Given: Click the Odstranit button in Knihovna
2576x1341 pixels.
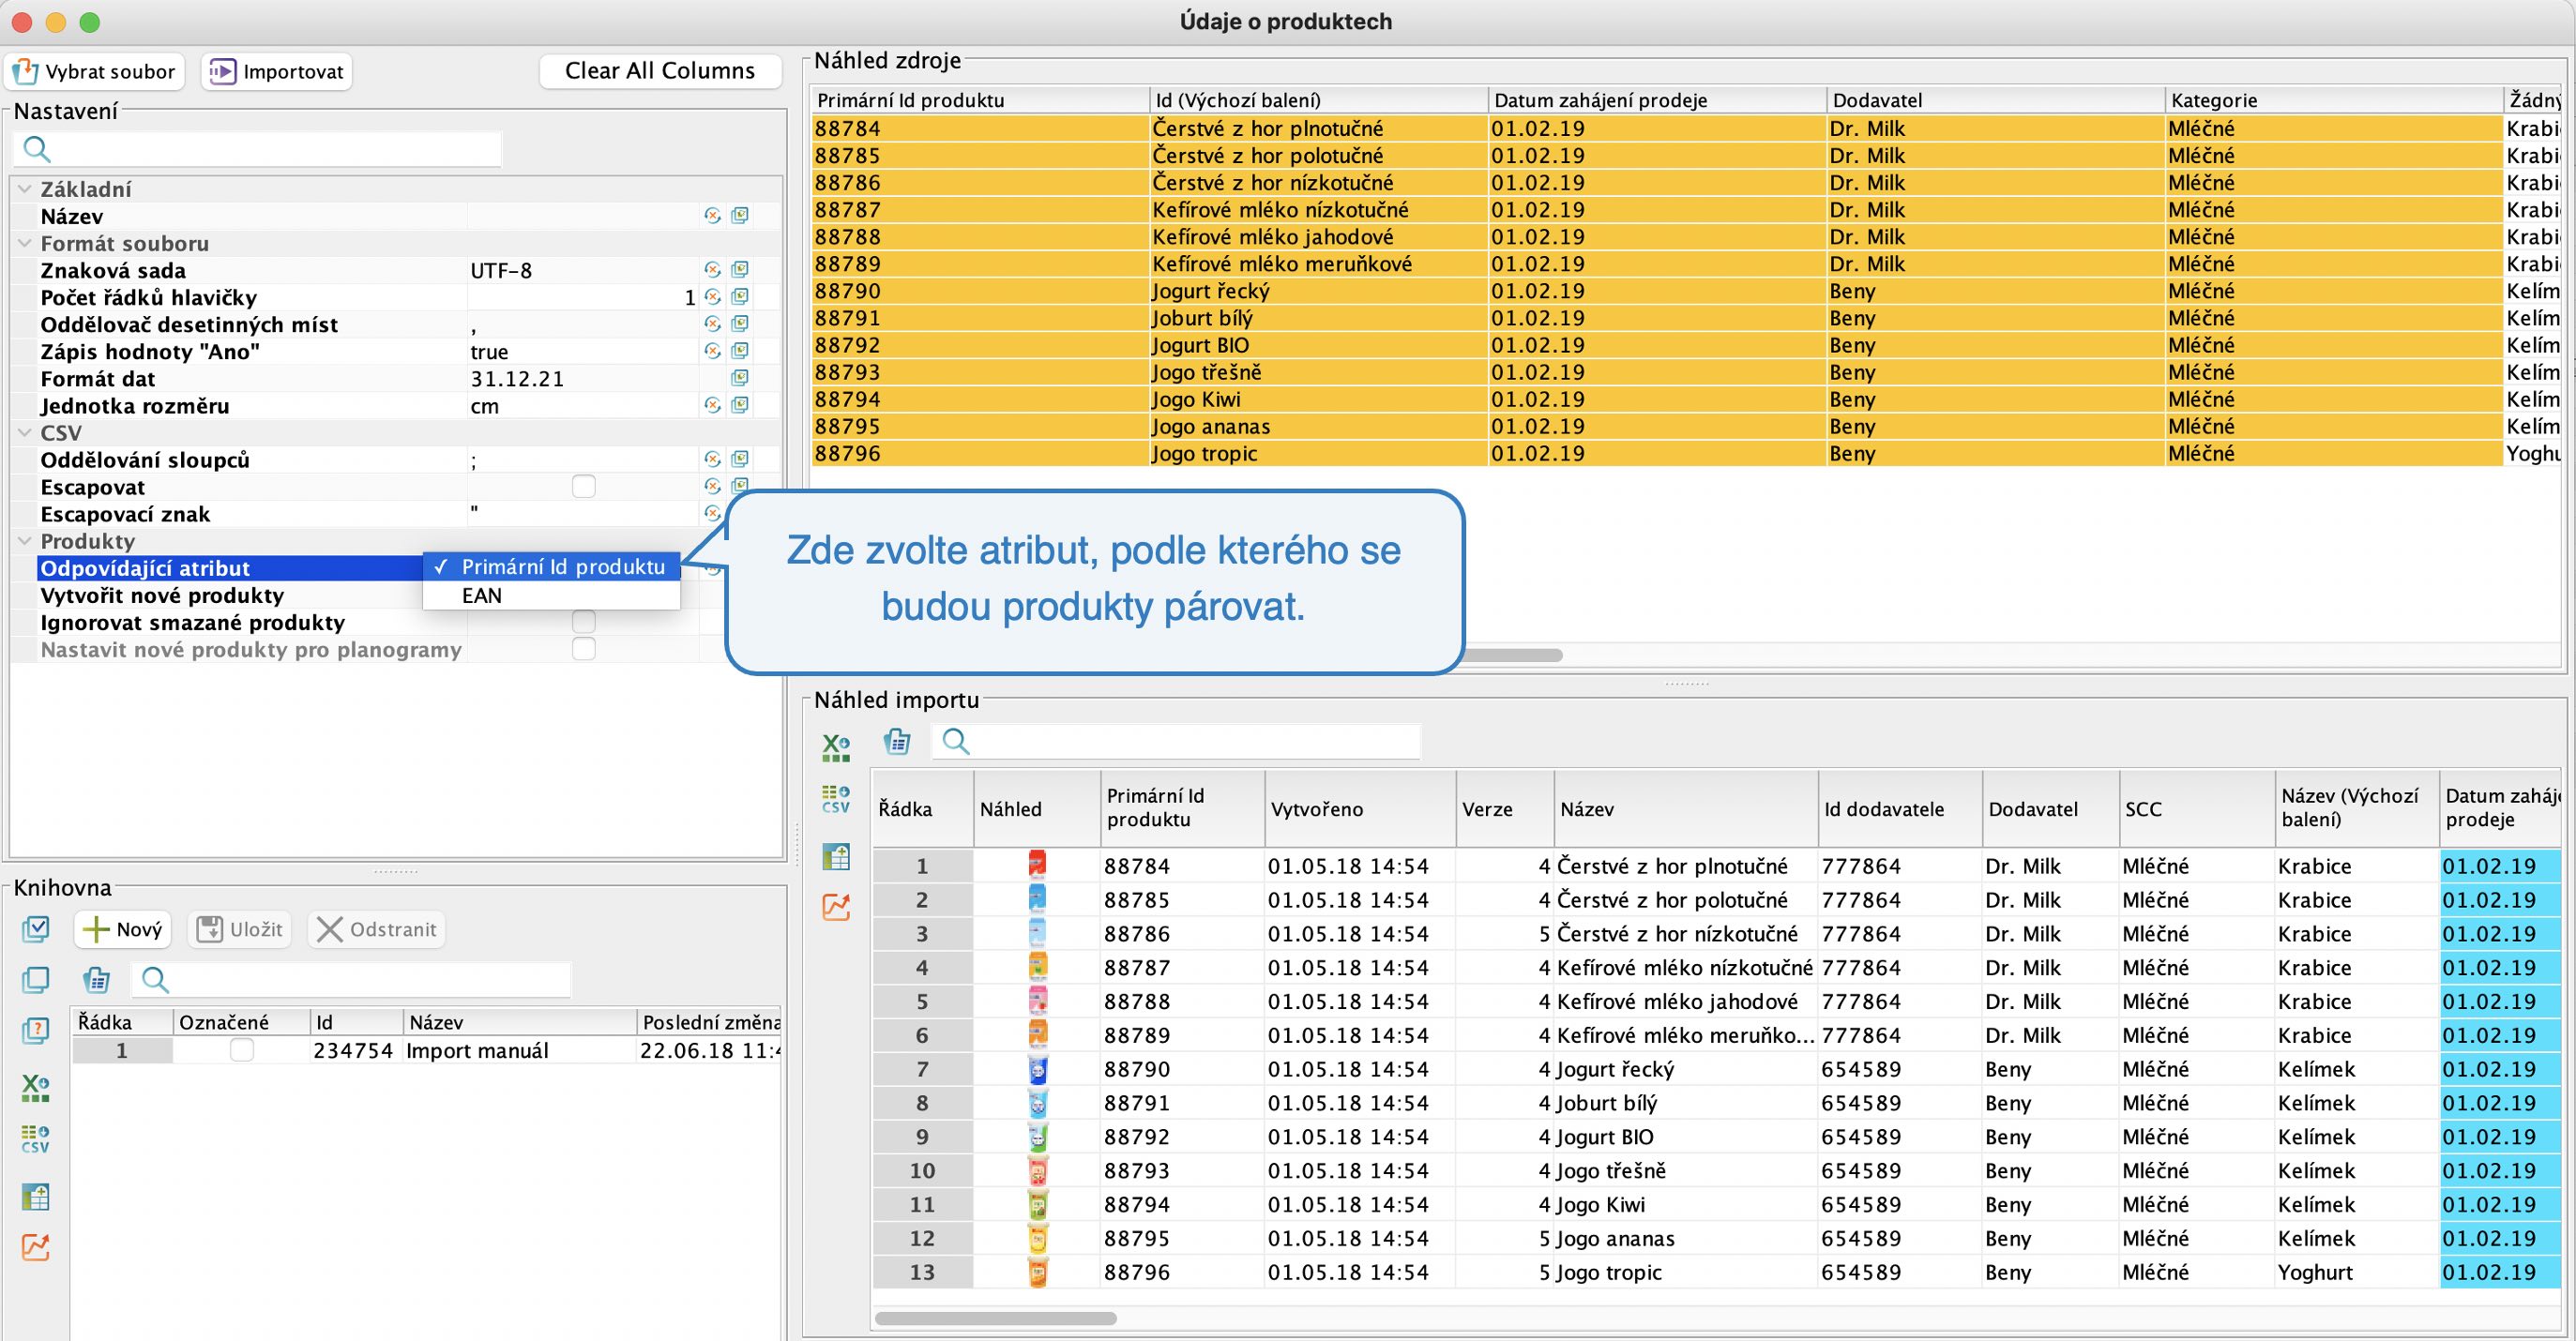Looking at the screenshot, I should 376,929.
